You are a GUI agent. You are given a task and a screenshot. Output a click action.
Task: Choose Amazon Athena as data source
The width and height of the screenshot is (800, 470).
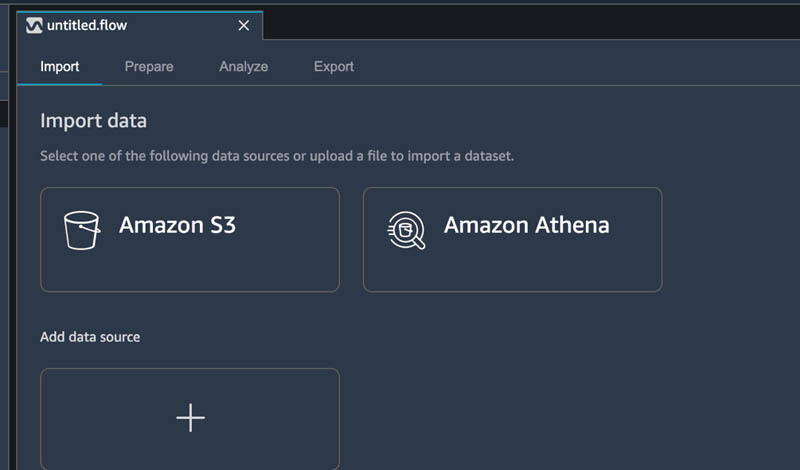[512, 239]
